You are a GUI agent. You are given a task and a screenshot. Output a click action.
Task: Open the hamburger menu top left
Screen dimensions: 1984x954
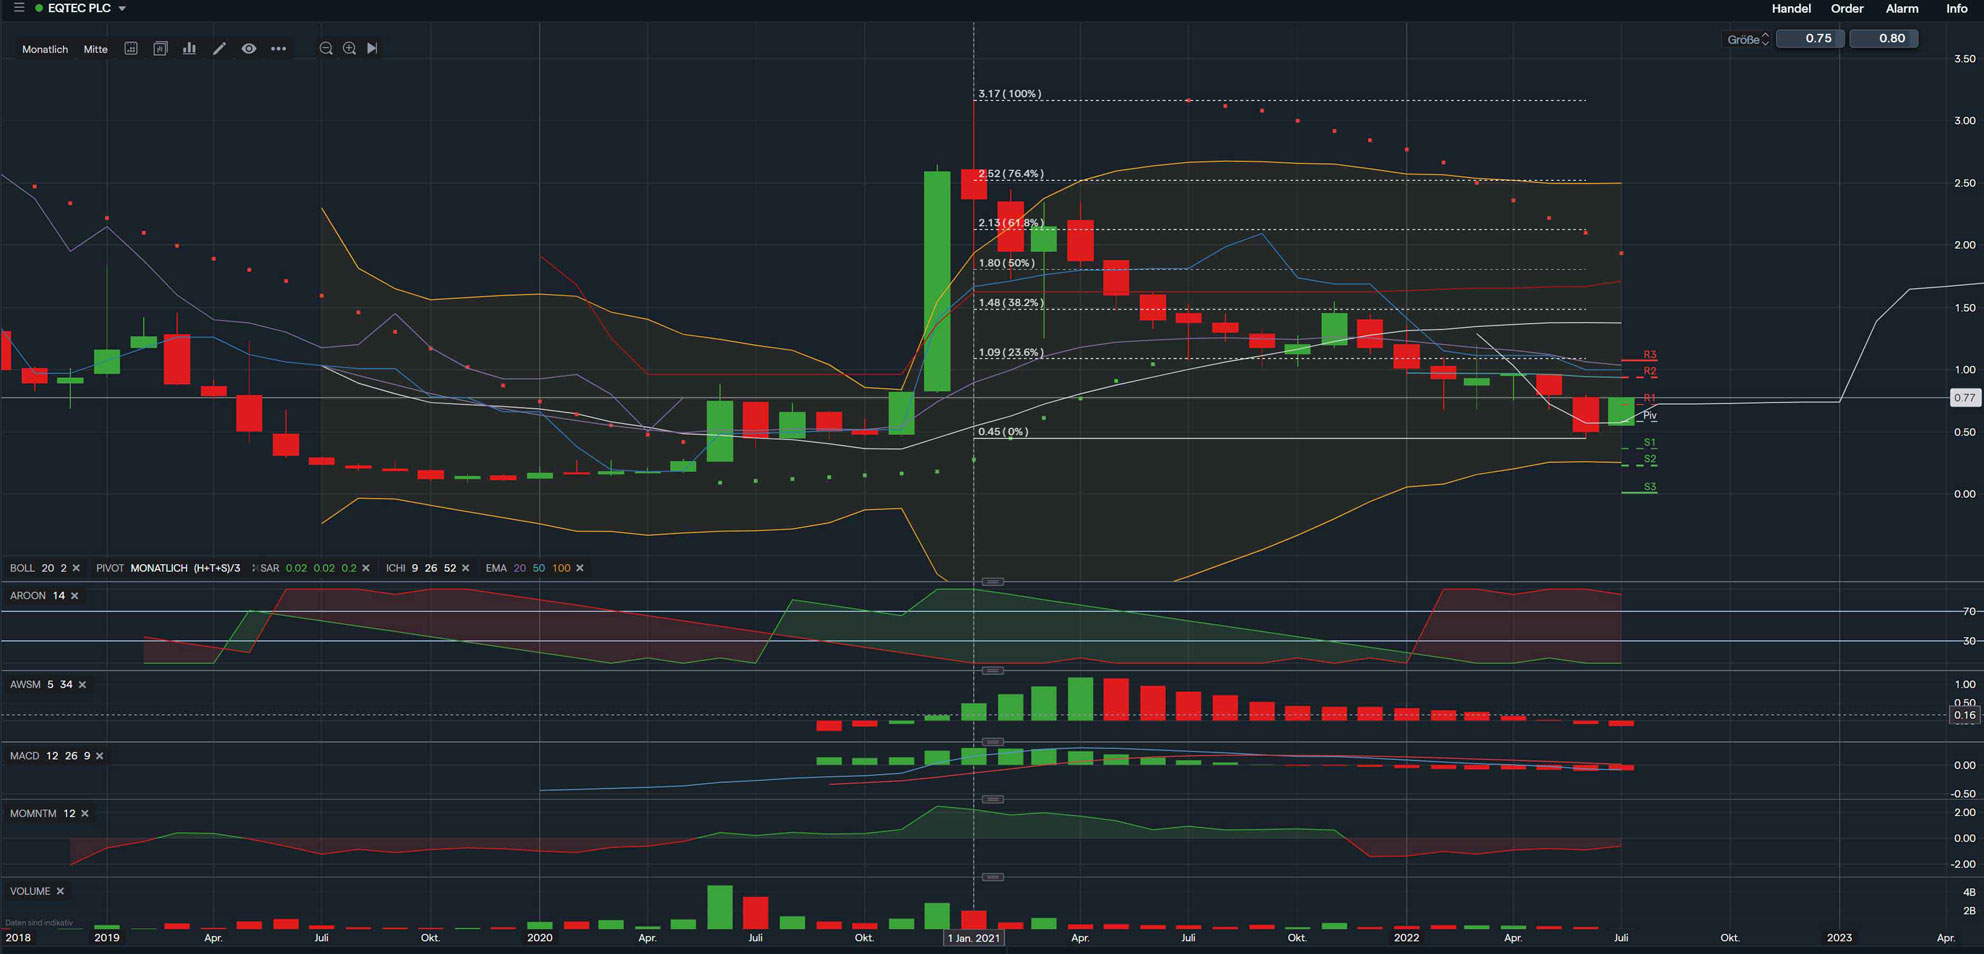(x=17, y=8)
